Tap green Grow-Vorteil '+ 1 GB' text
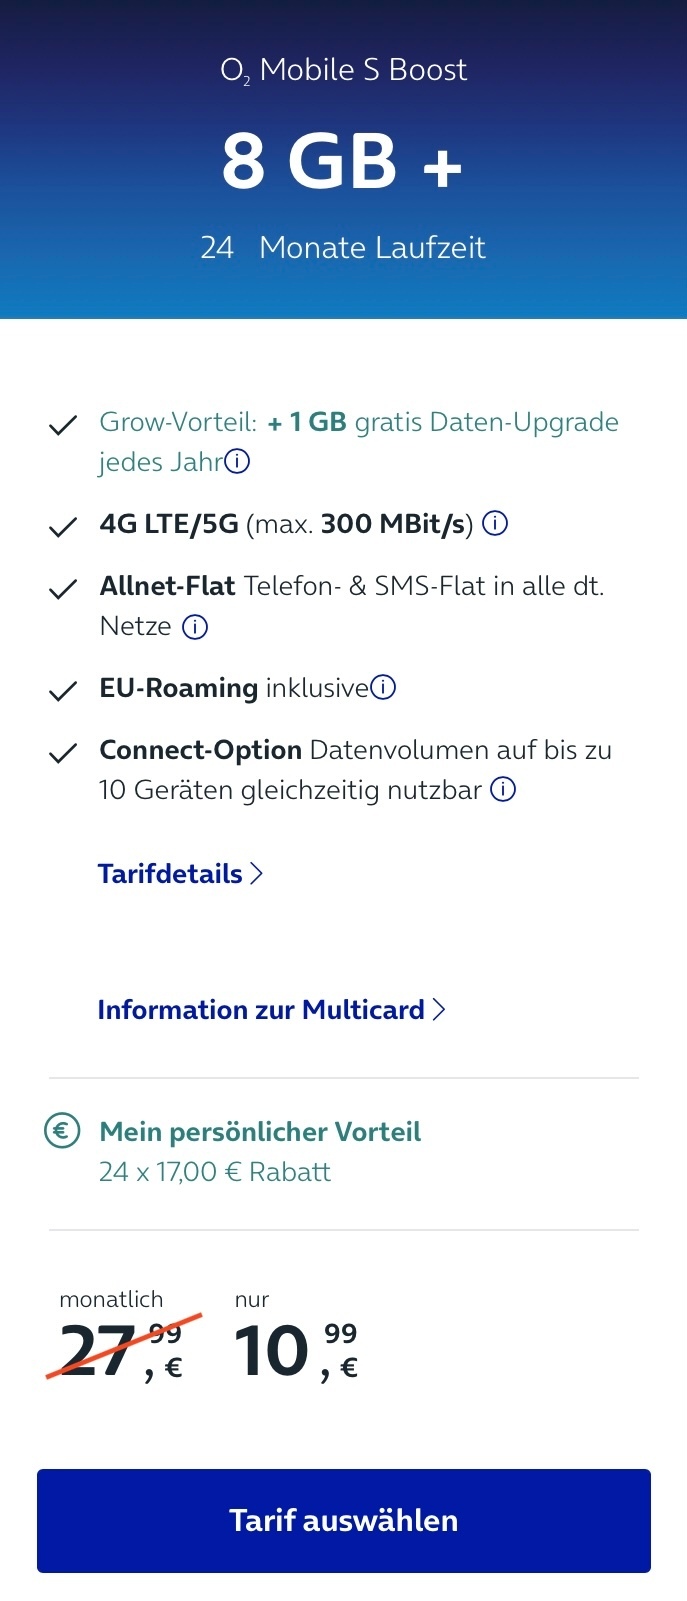687x1601 pixels. click(x=307, y=422)
